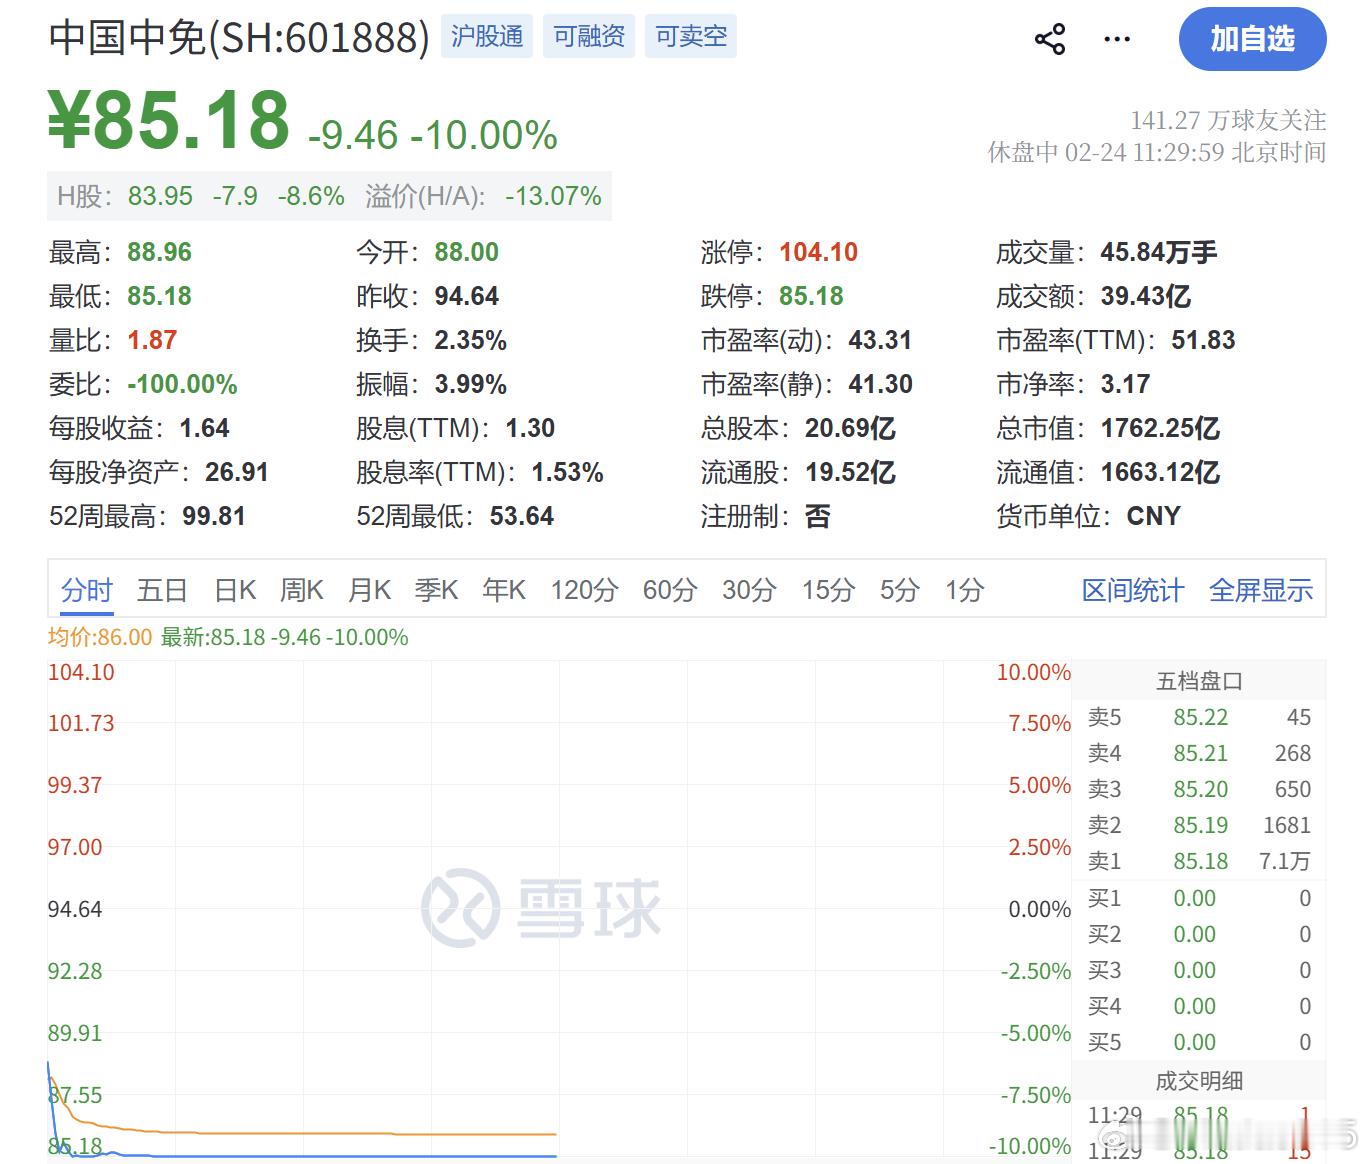1370x1164 pixels.
Task: Click the share icon
Action: click(x=1049, y=40)
